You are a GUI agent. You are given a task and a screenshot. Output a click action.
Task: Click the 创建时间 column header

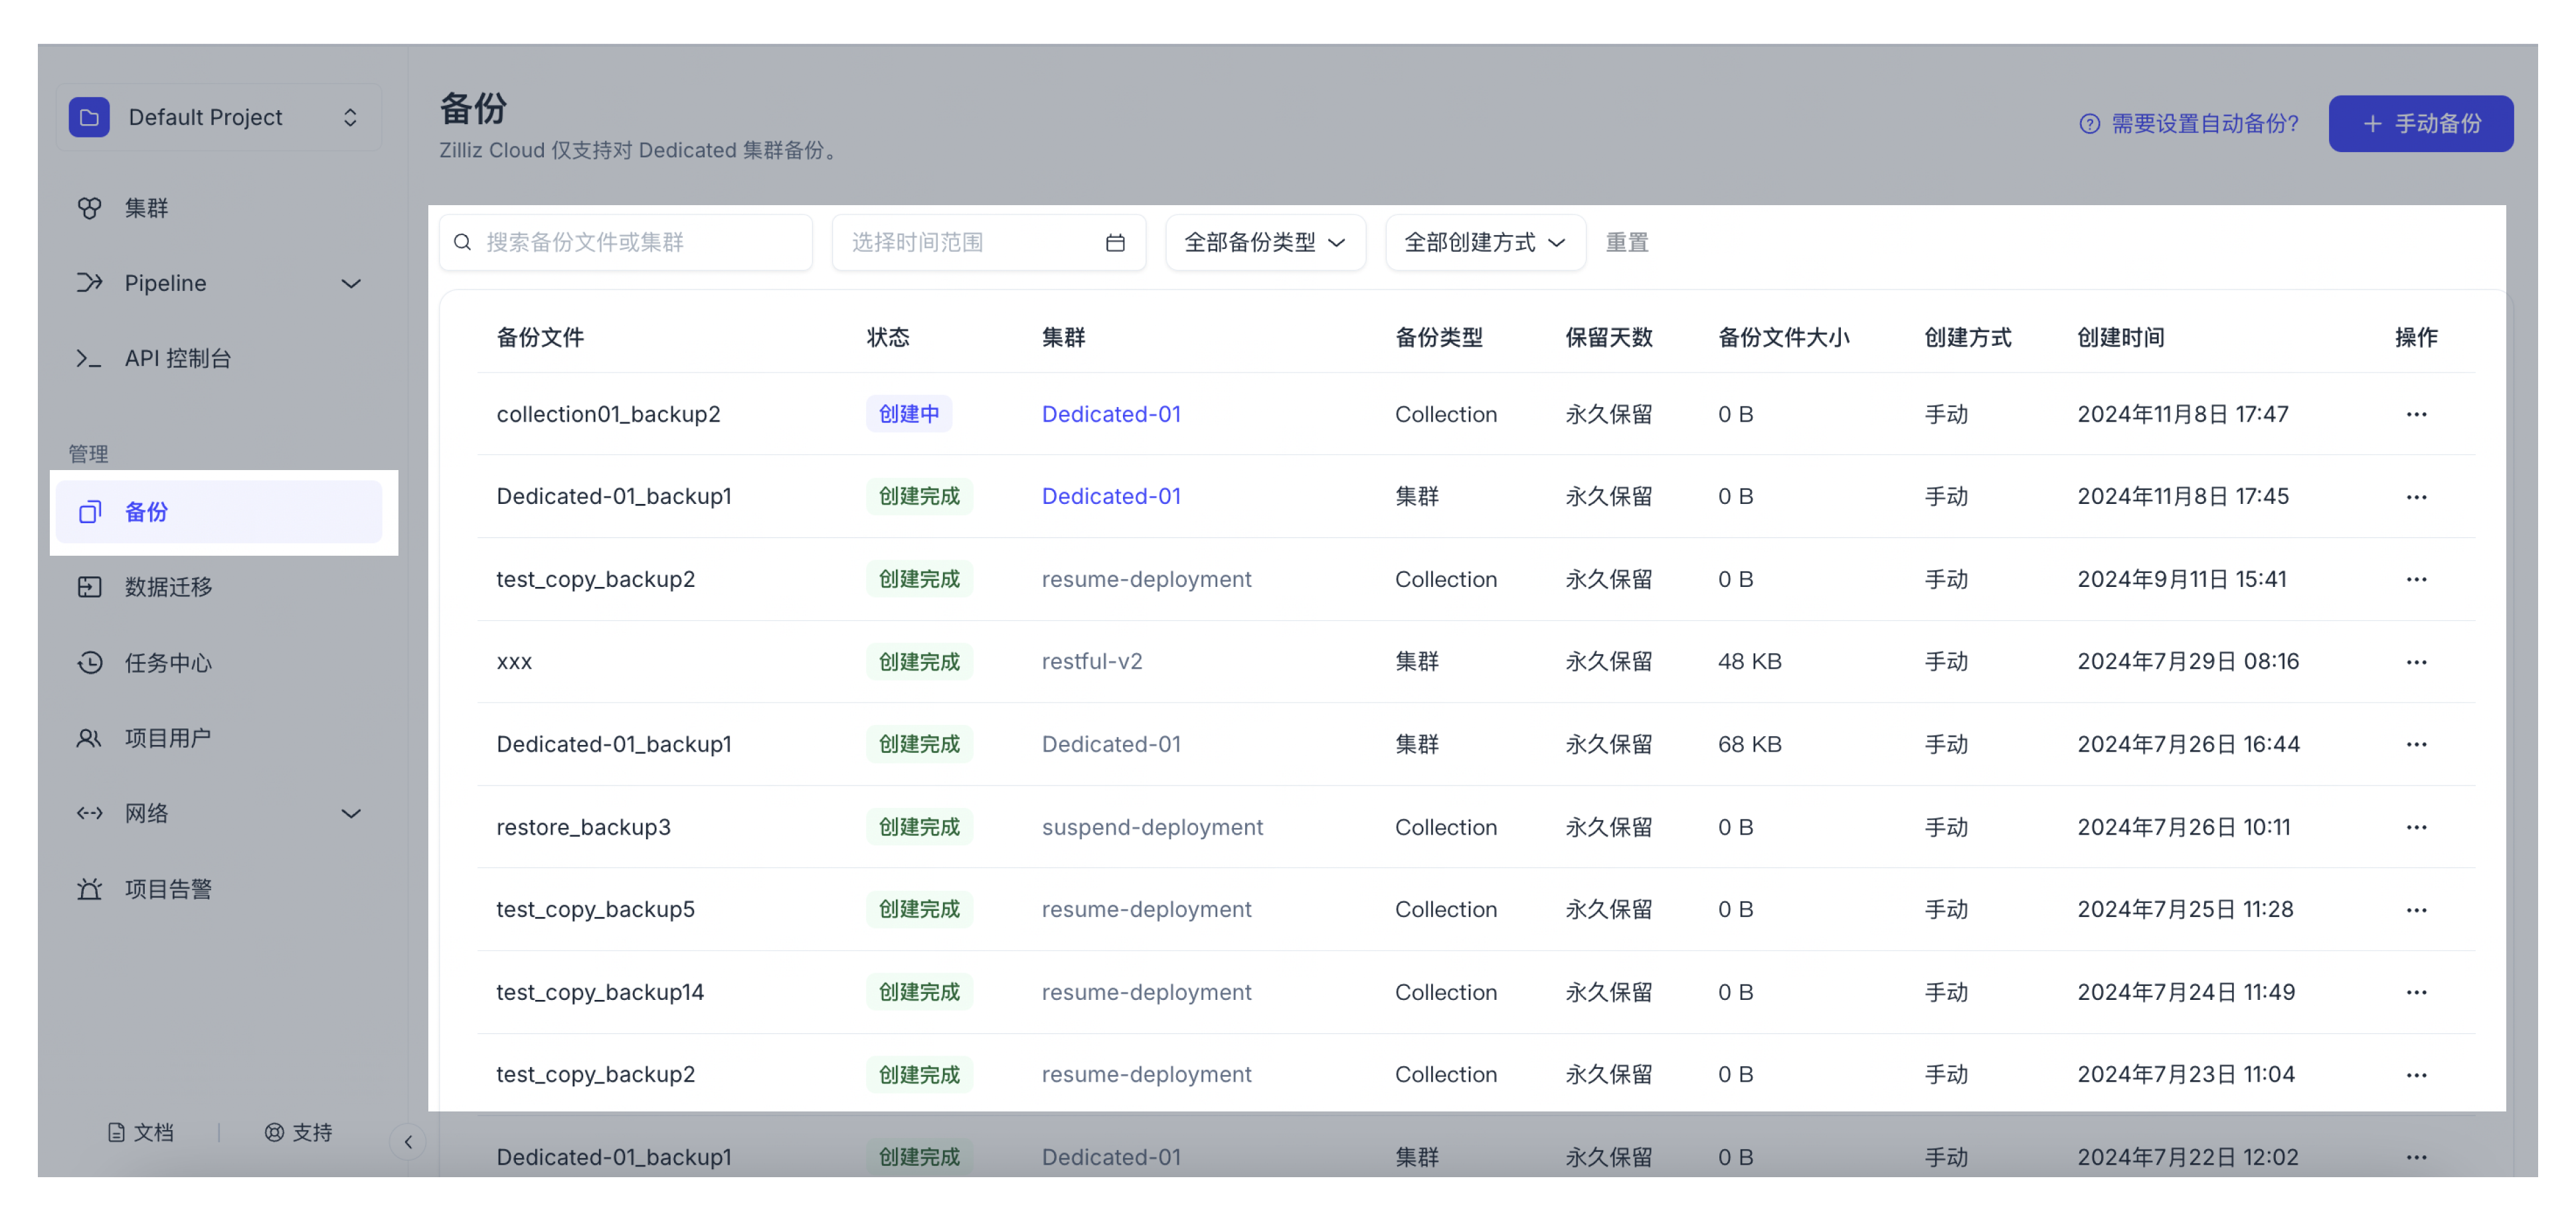pyautogui.click(x=2121, y=337)
